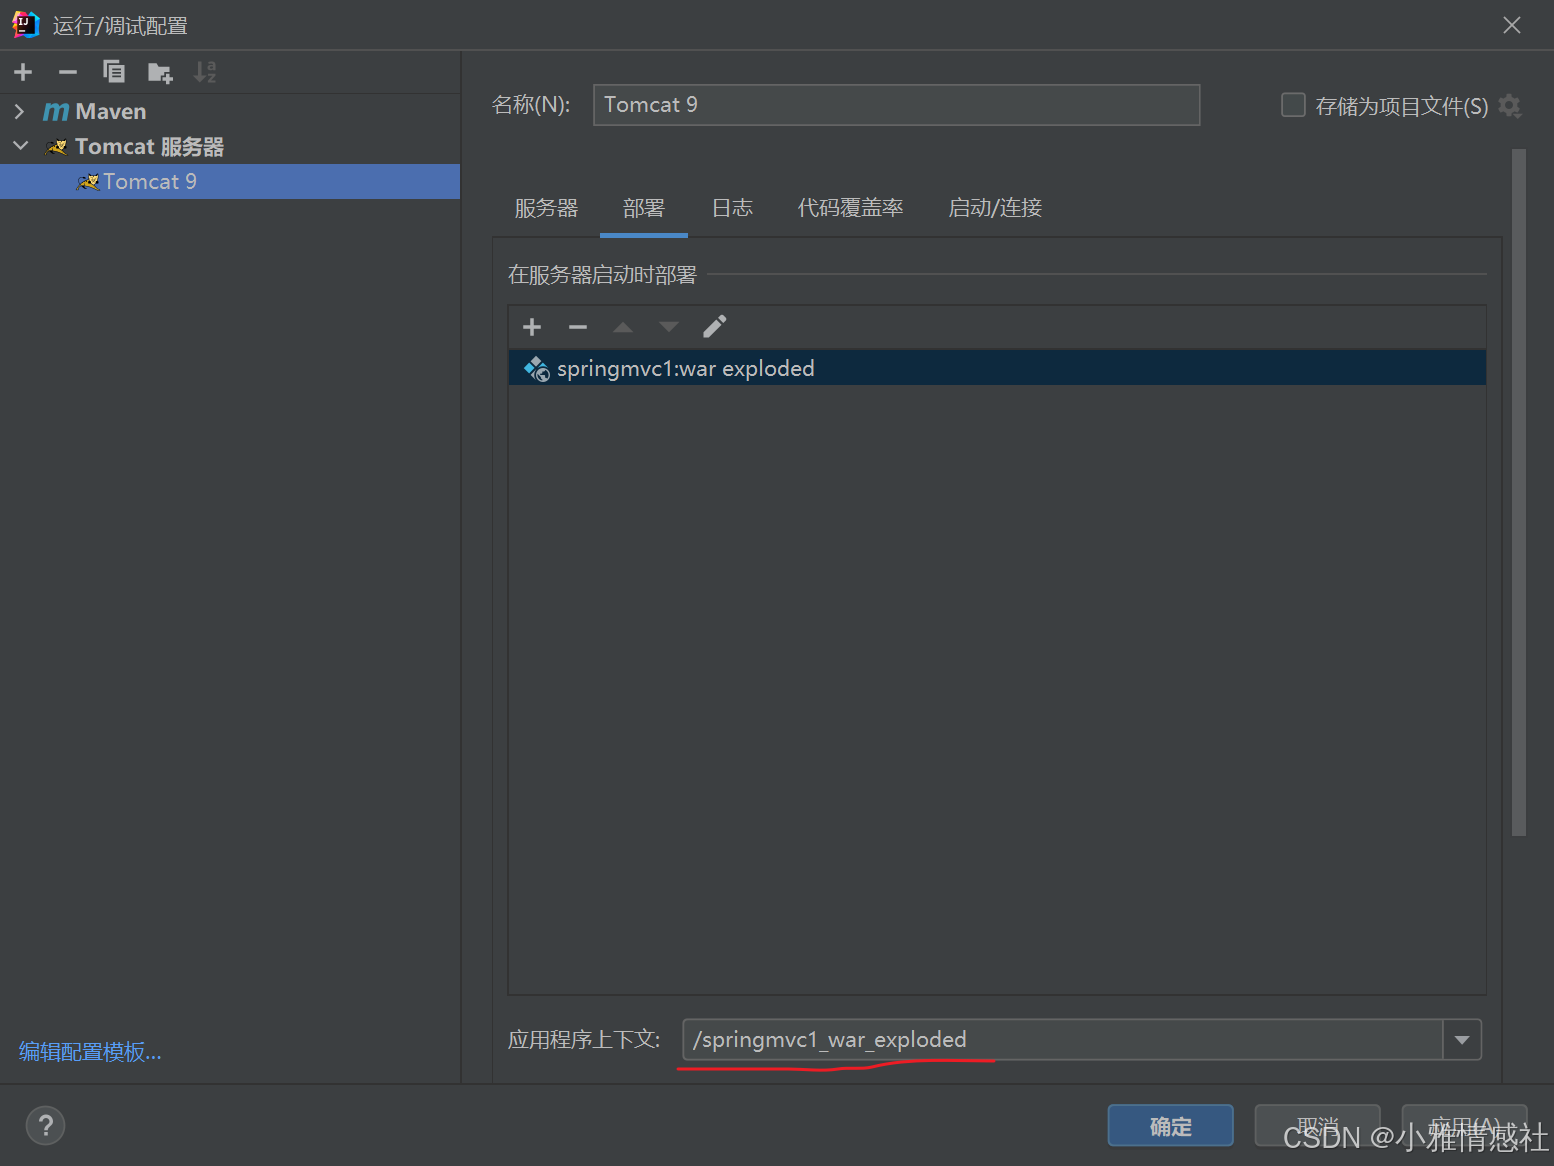Move the artifact down in list

pos(669,327)
